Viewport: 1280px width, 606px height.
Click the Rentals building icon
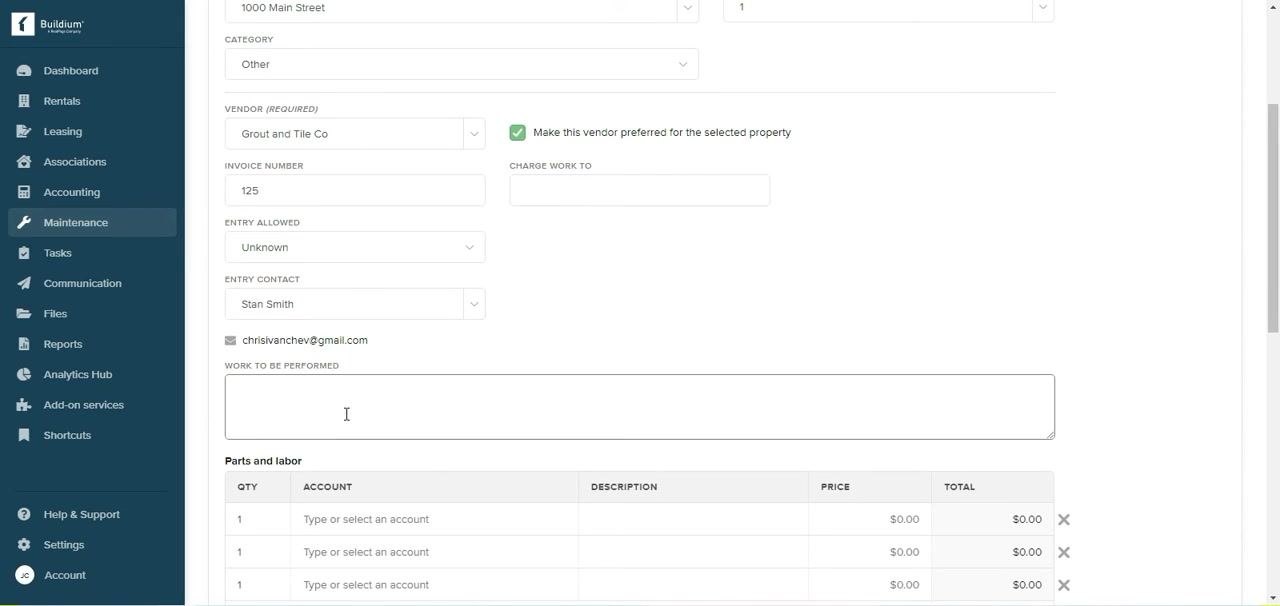(24, 101)
